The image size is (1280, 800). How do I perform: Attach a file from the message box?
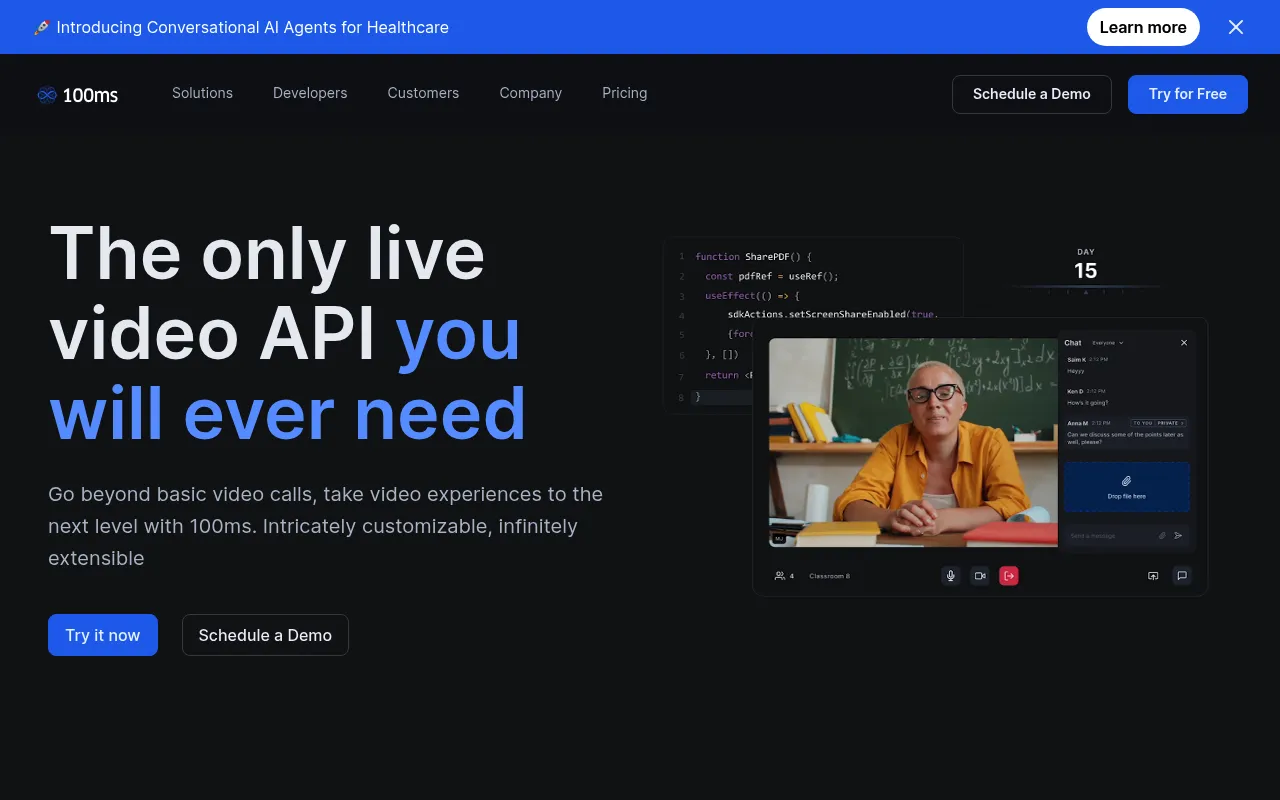(x=1162, y=536)
